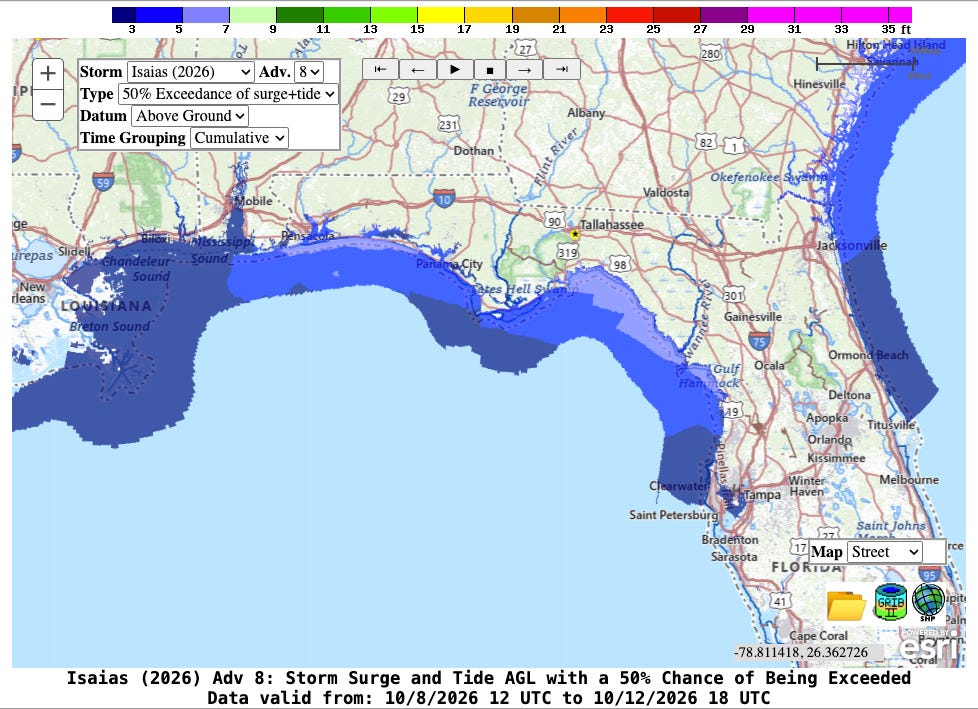Click the US 301 route shield
Screen dimensions: 978x709
click(734, 294)
